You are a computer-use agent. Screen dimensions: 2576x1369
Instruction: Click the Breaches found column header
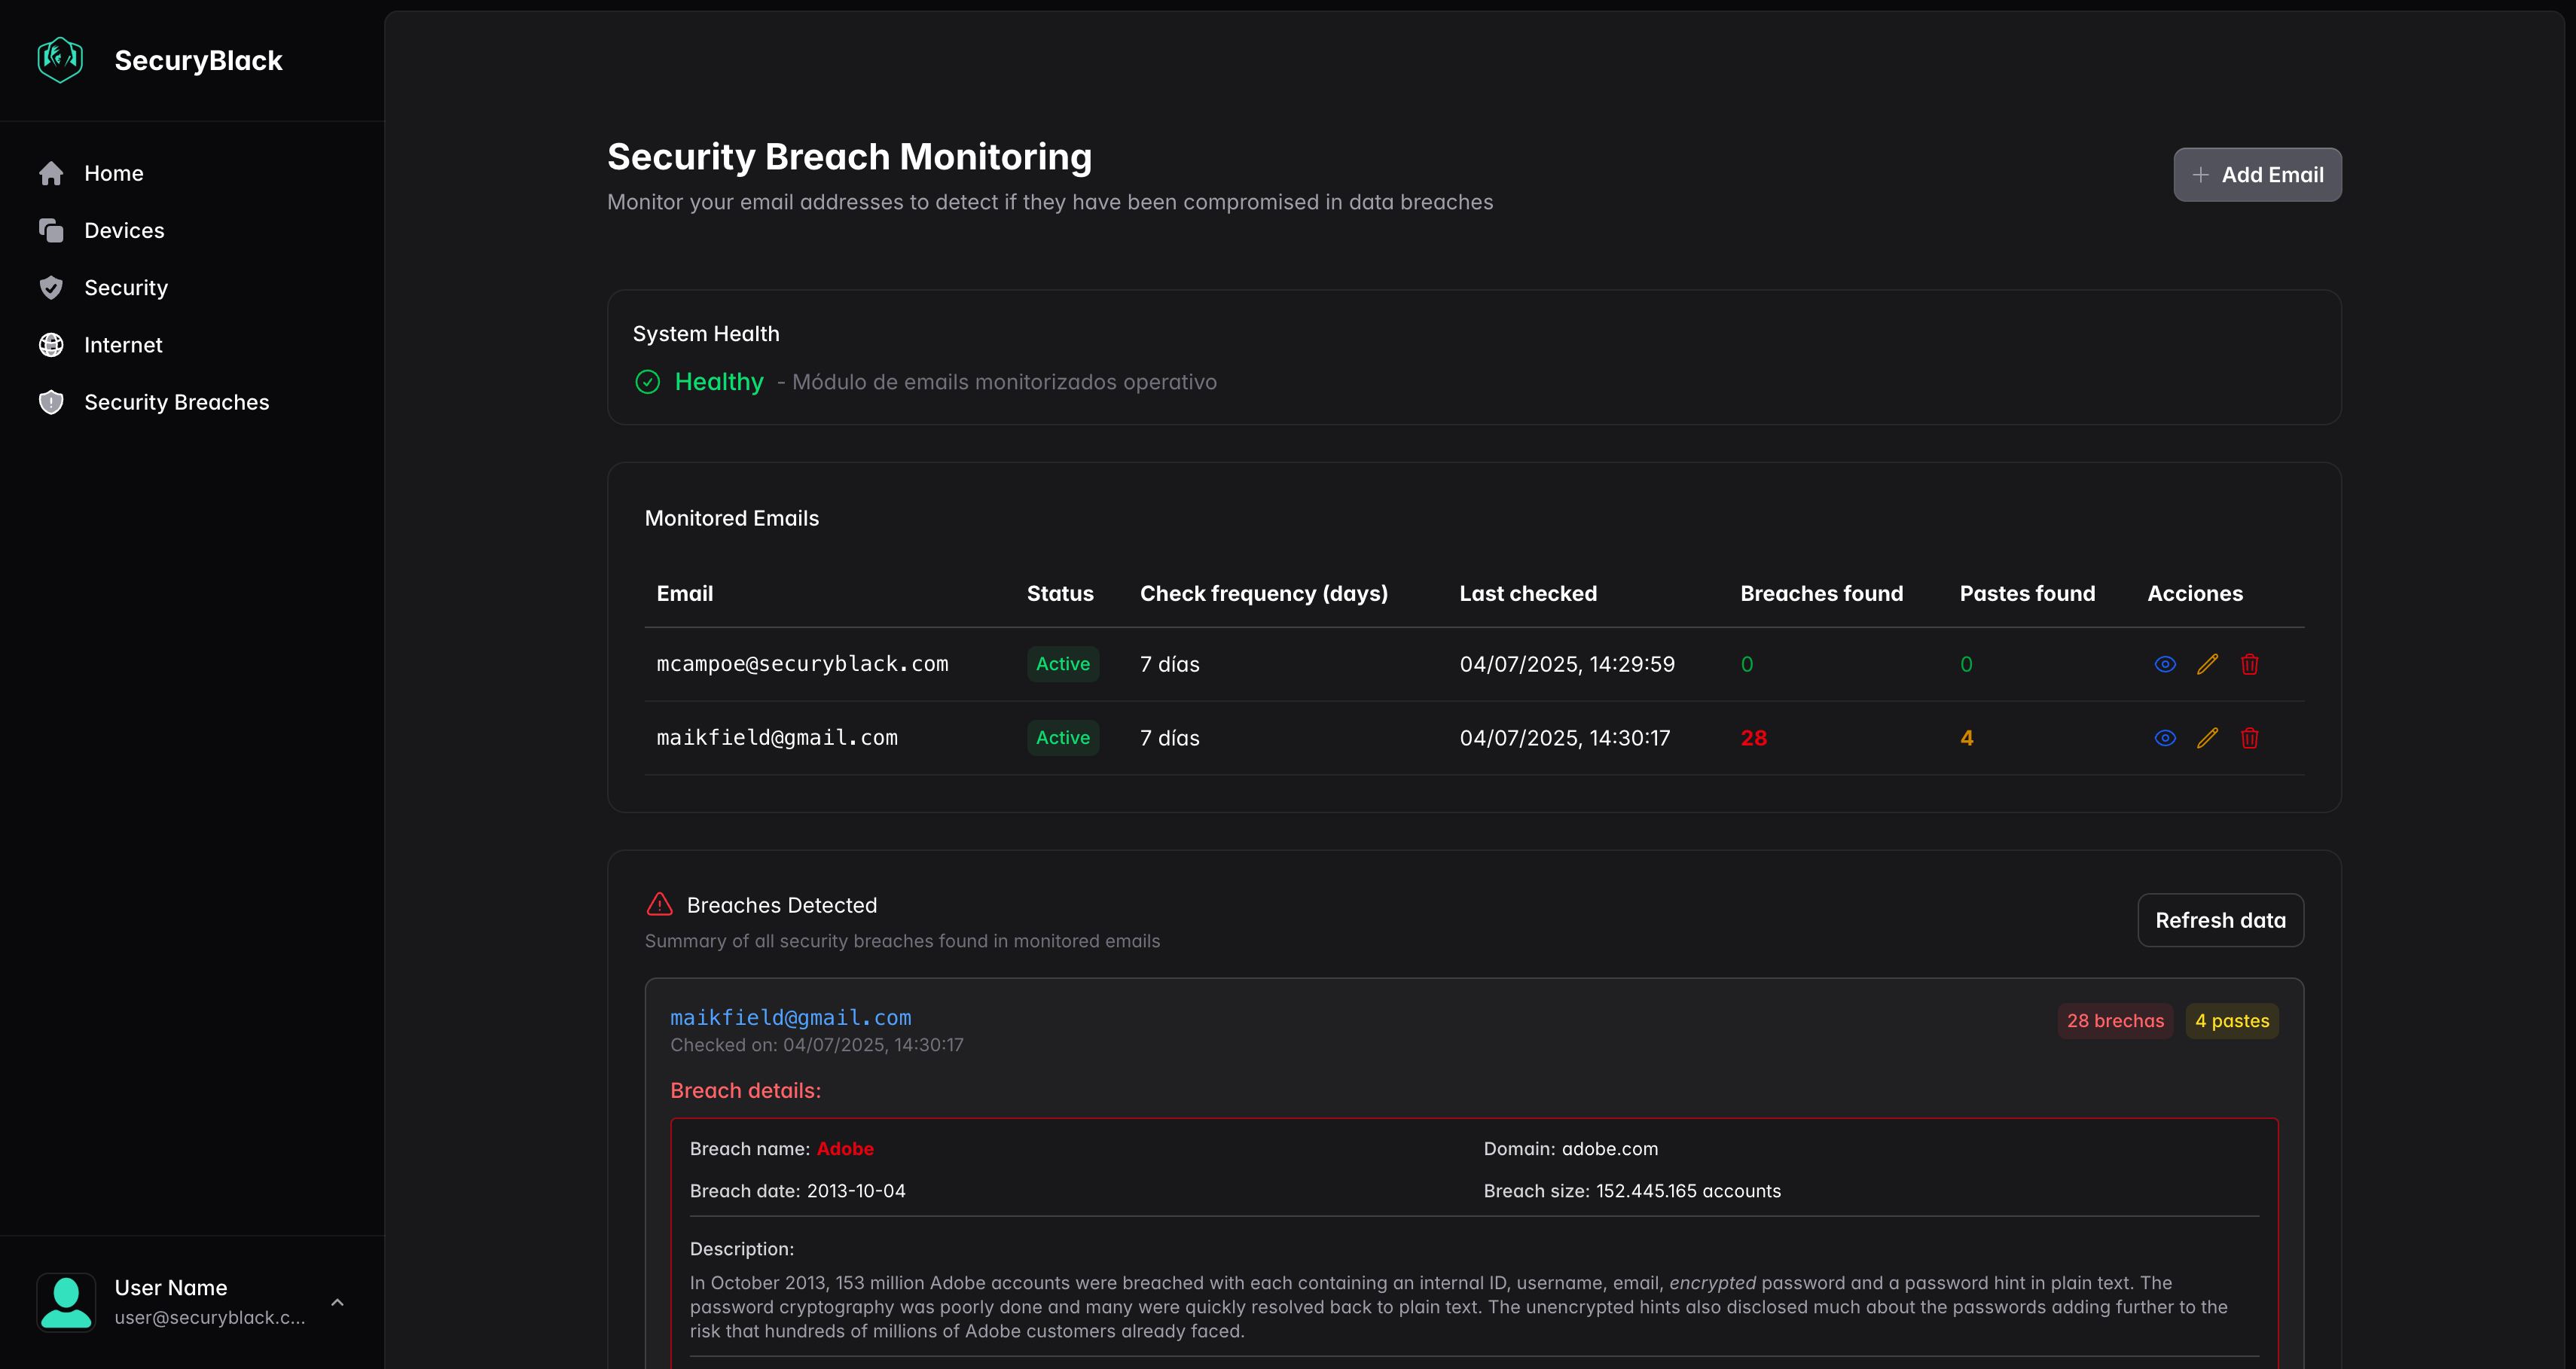click(x=1821, y=594)
